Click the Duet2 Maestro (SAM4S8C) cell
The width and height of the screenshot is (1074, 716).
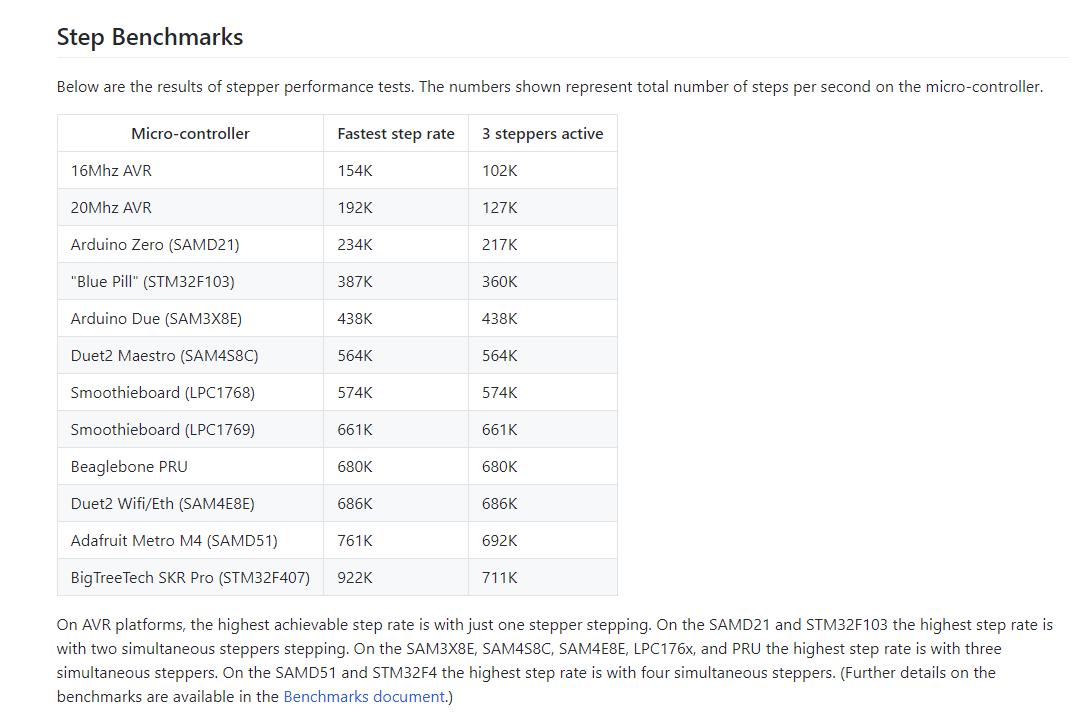tap(190, 356)
